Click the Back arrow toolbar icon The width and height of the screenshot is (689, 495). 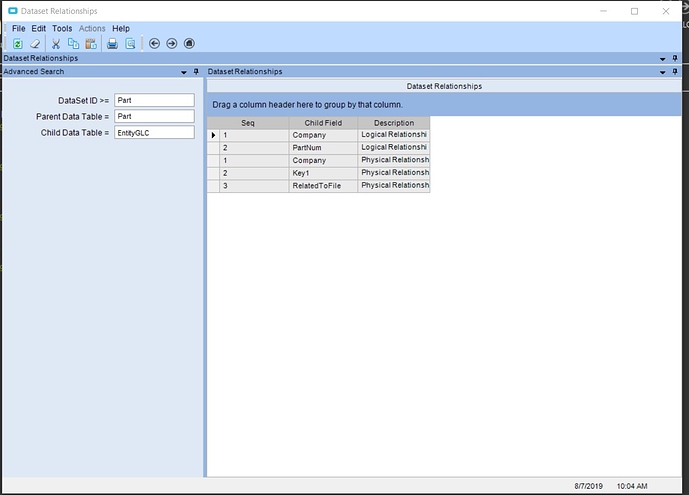pyautogui.click(x=154, y=43)
